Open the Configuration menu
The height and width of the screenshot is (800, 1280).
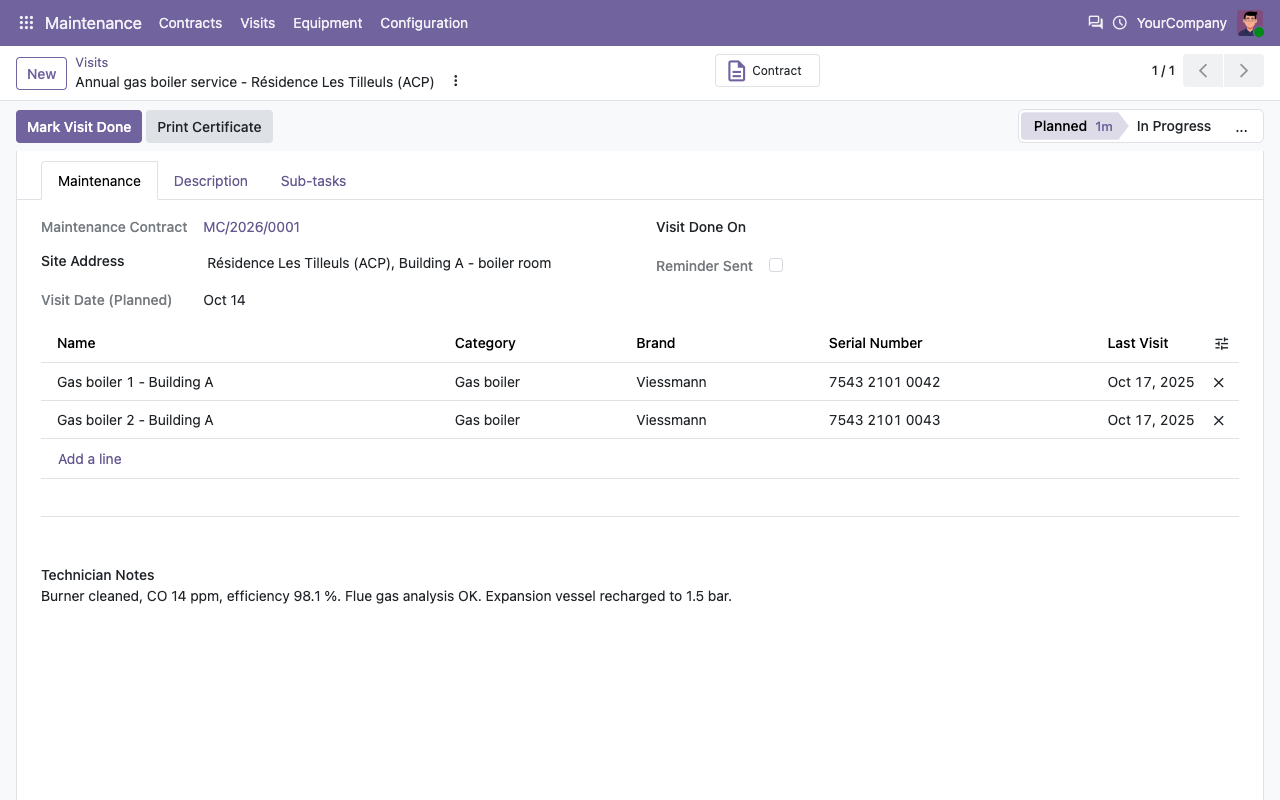coord(424,23)
